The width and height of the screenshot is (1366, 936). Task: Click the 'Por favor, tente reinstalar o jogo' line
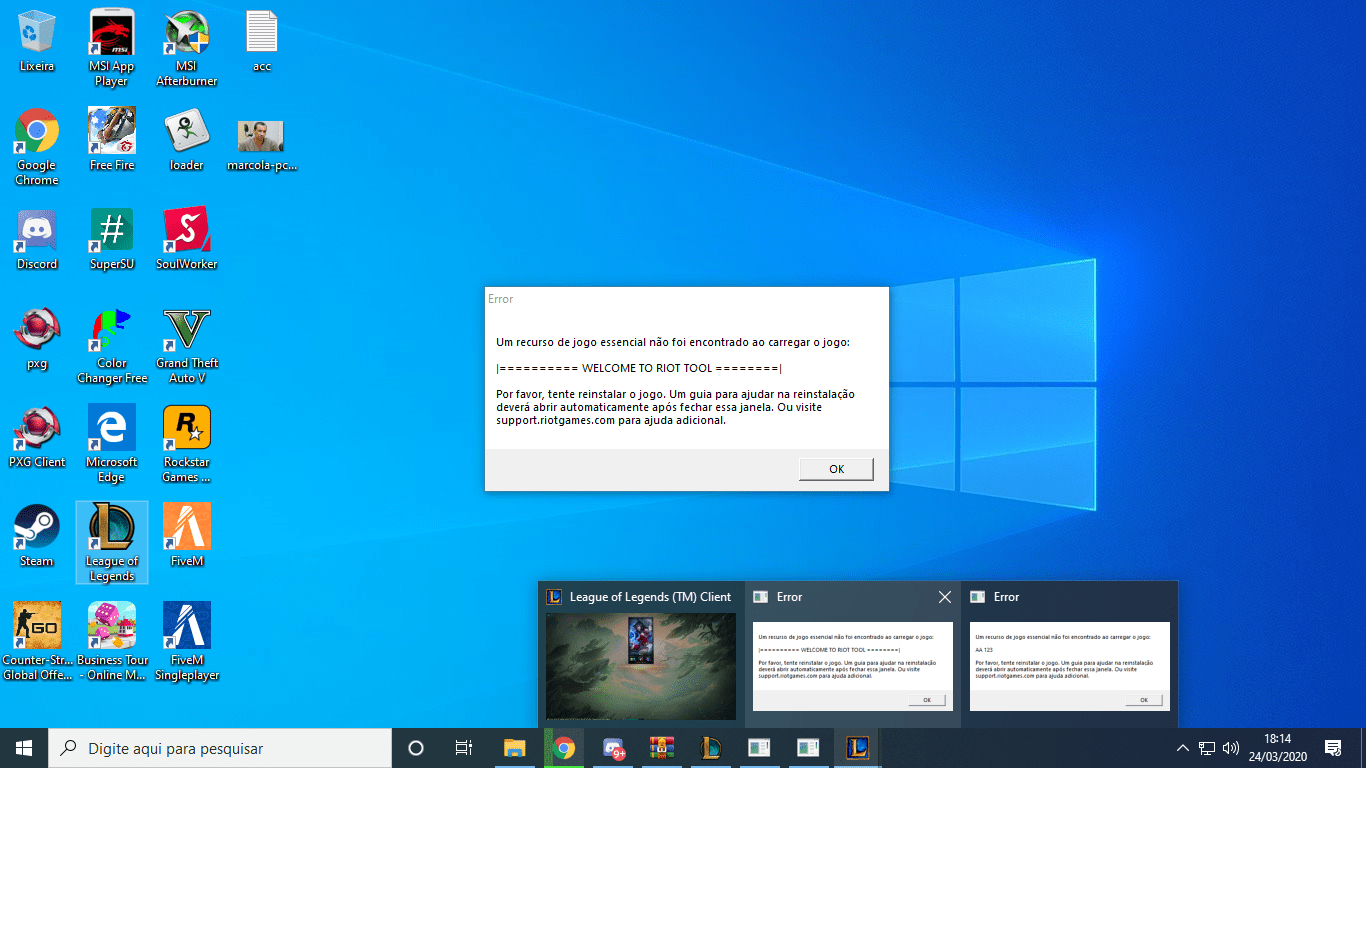[x=676, y=394]
